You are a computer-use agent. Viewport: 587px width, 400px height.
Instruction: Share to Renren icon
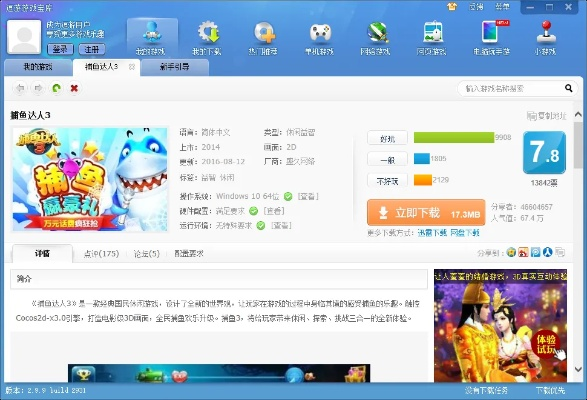point(548,252)
